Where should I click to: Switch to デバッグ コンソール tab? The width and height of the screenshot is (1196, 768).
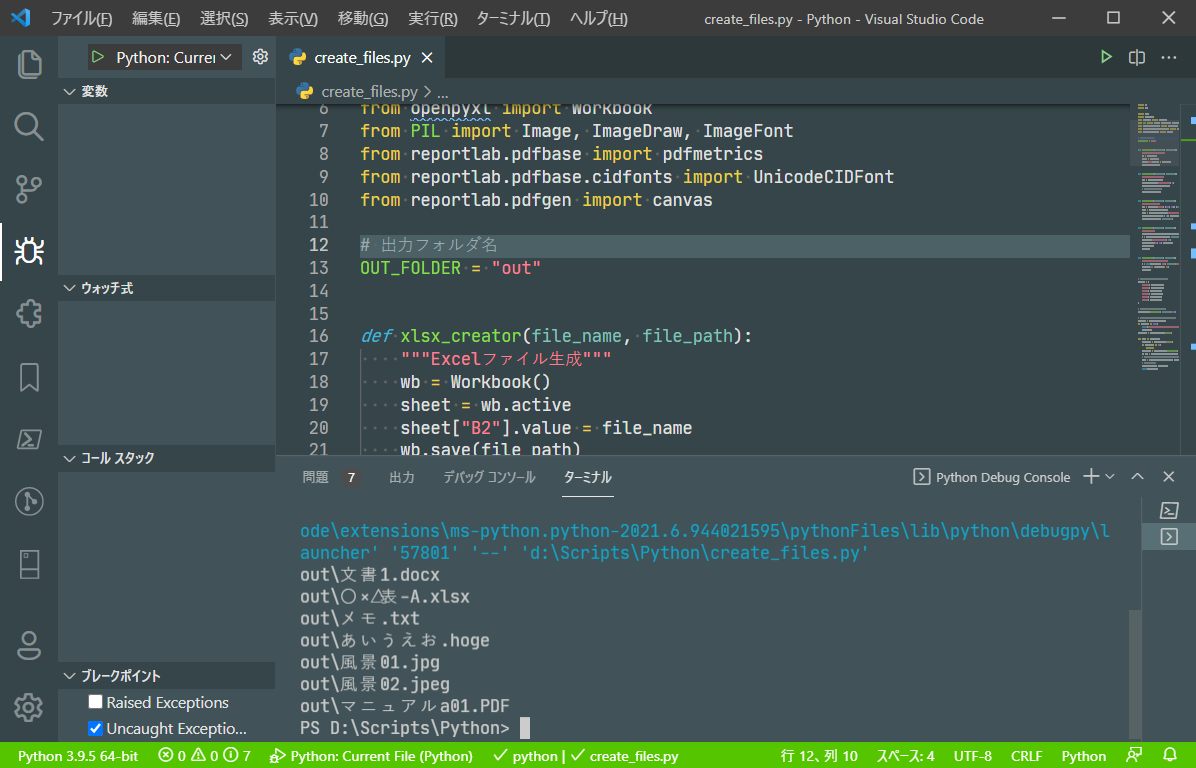coord(489,477)
